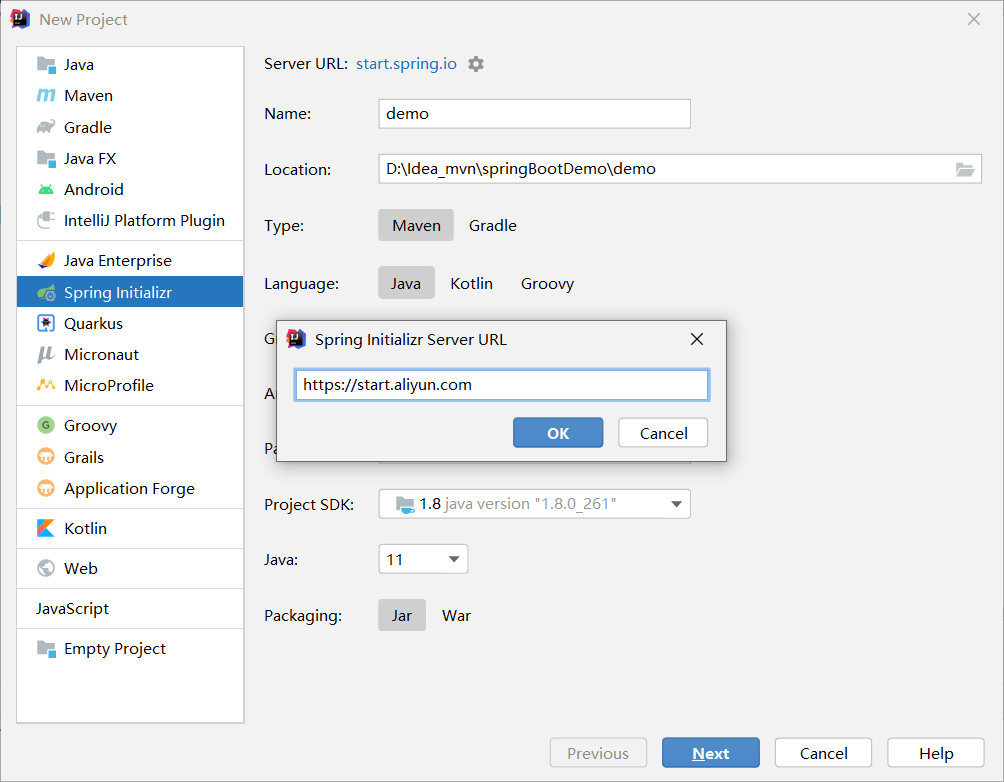Select MicroProfile in the project list
This screenshot has width=1004, height=782.
click(x=130, y=385)
